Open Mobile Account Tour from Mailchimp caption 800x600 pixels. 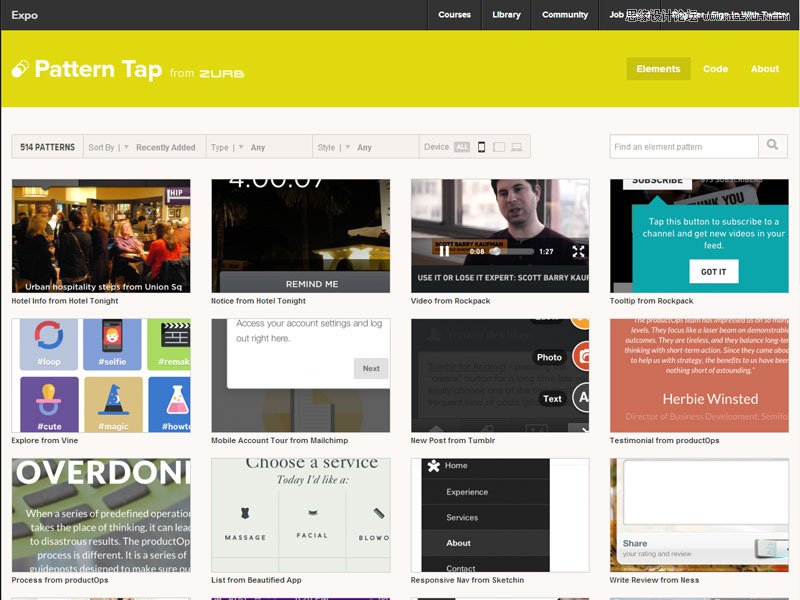(280, 440)
